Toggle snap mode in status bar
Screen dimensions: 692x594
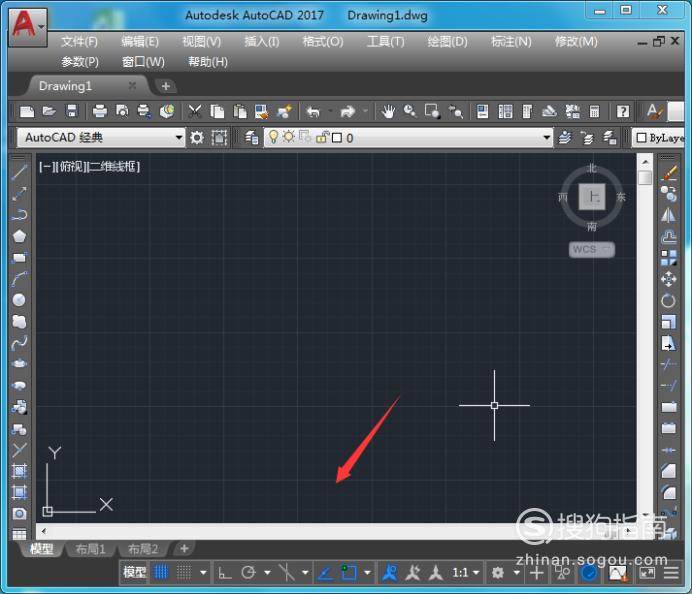[x=184, y=573]
